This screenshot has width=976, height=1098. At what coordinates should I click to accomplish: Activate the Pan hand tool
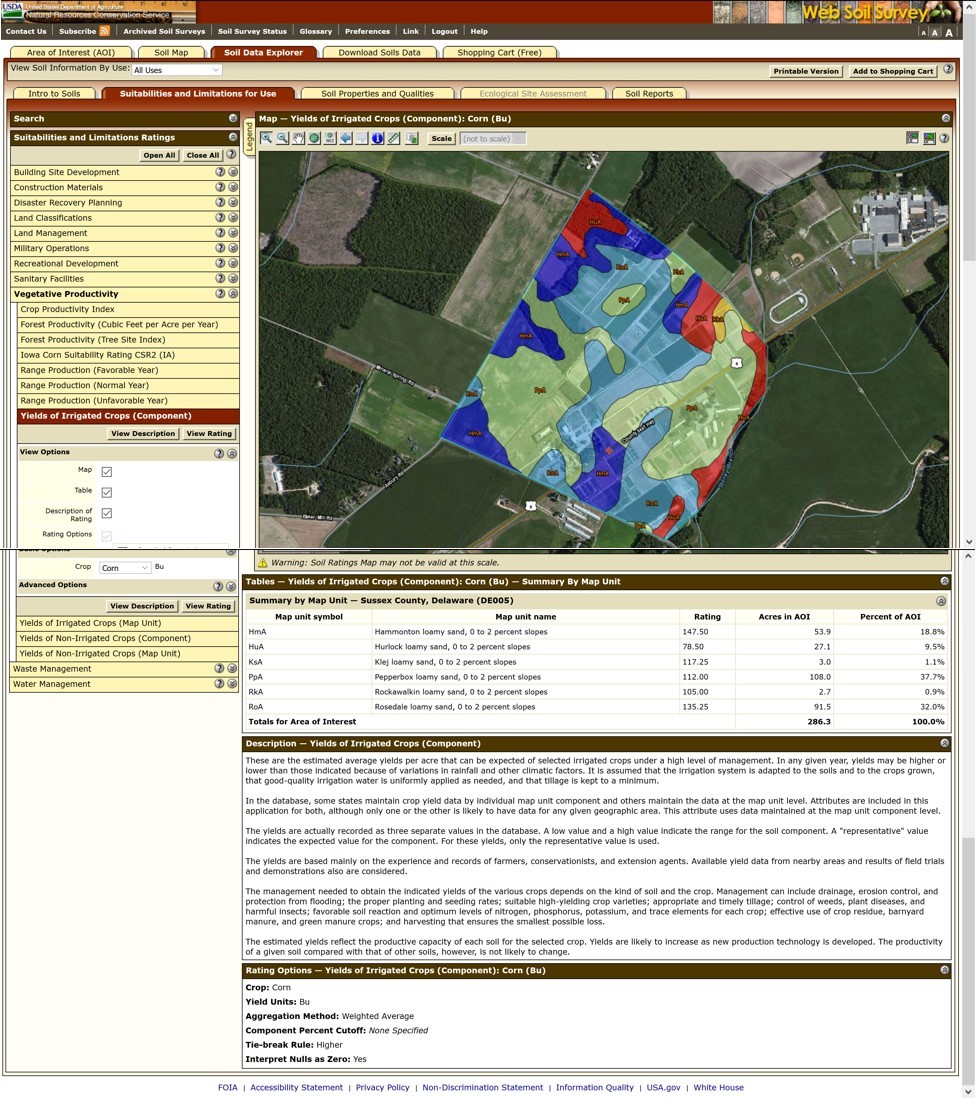click(x=298, y=138)
